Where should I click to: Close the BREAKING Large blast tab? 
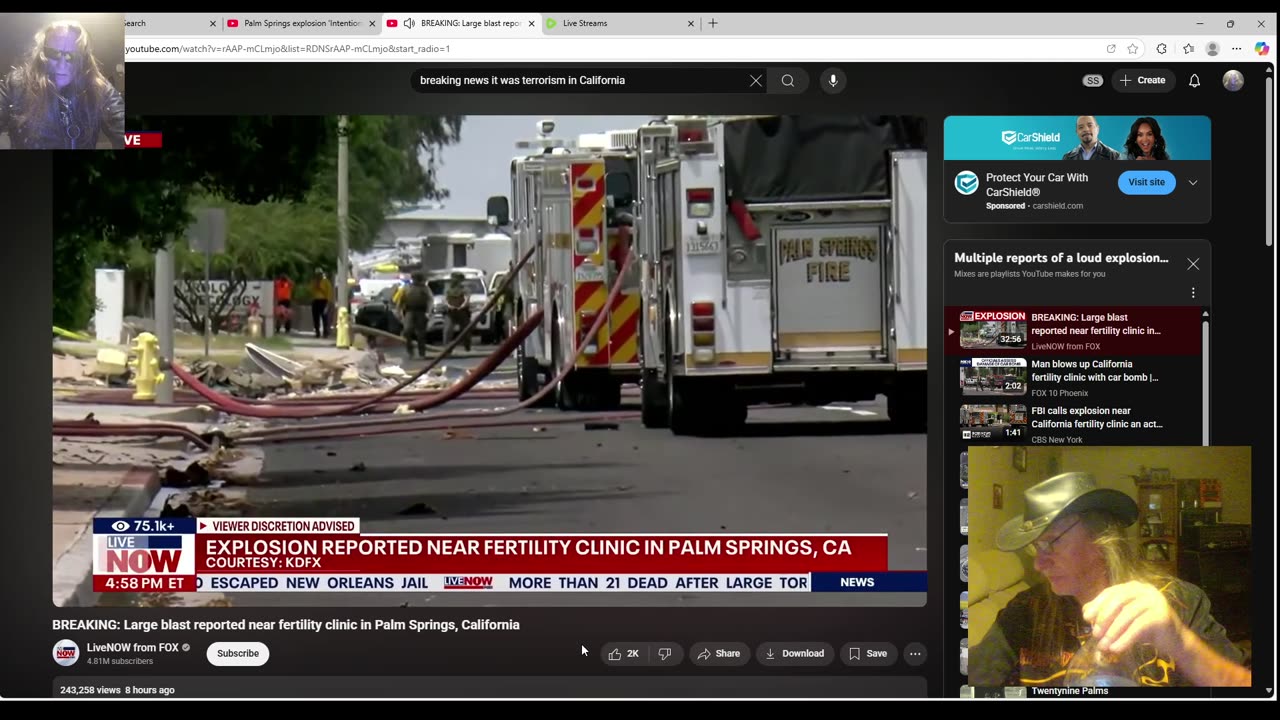pyautogui.click(x=531, y=23)
